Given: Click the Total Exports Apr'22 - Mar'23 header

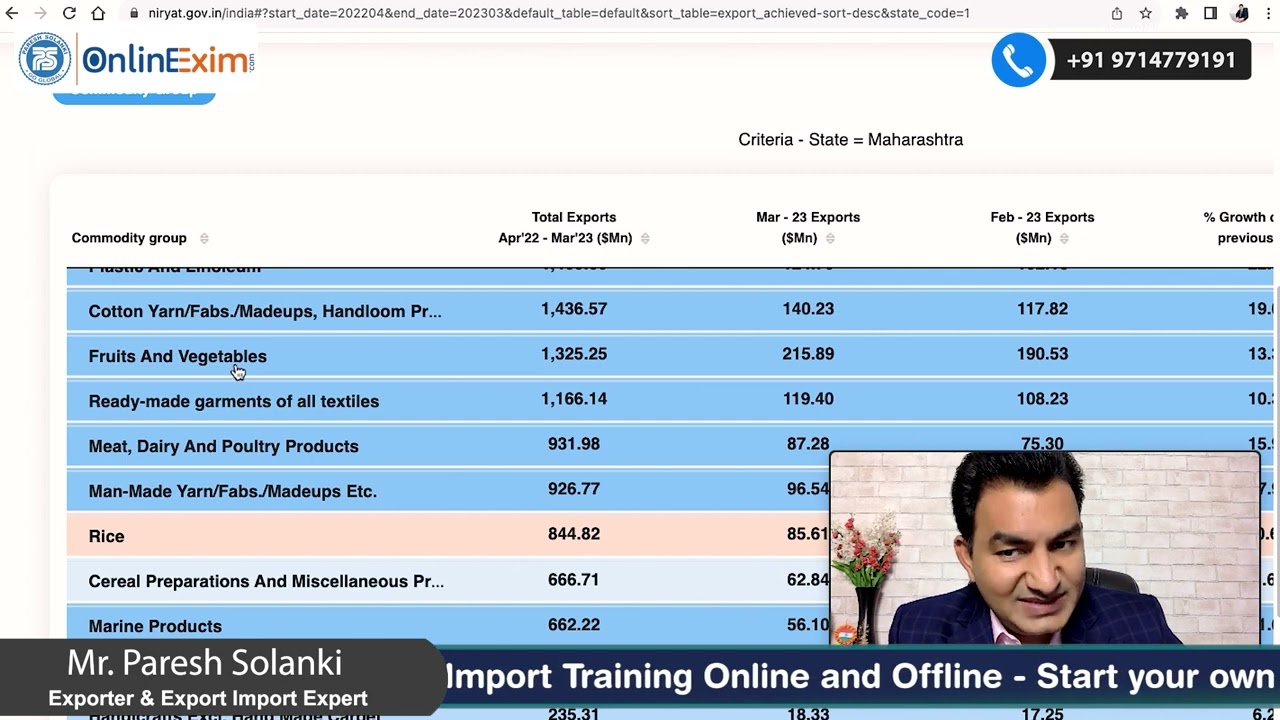Looking at the screenshot, I should pyautogui.click(x=566, y=227).
